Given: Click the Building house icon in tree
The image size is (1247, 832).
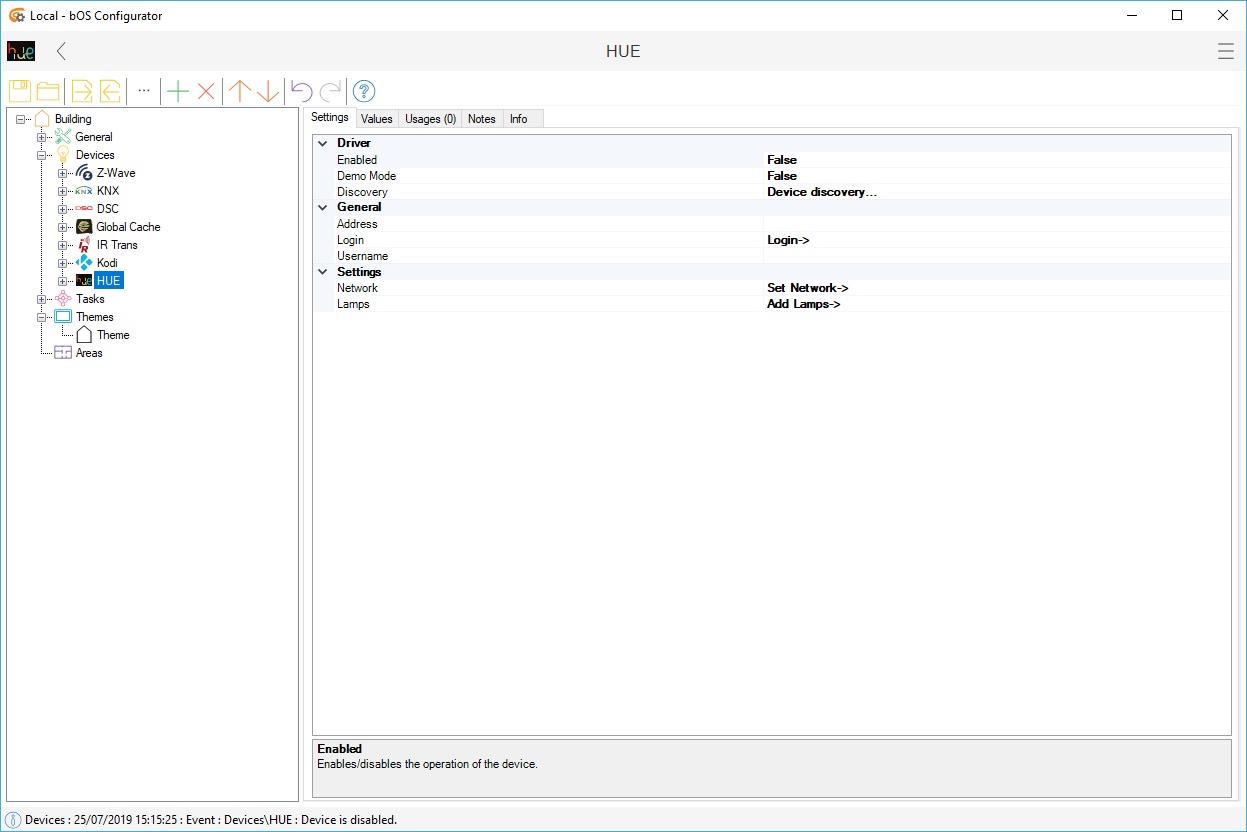Looking at the screenshot, I should pos(42,119).
